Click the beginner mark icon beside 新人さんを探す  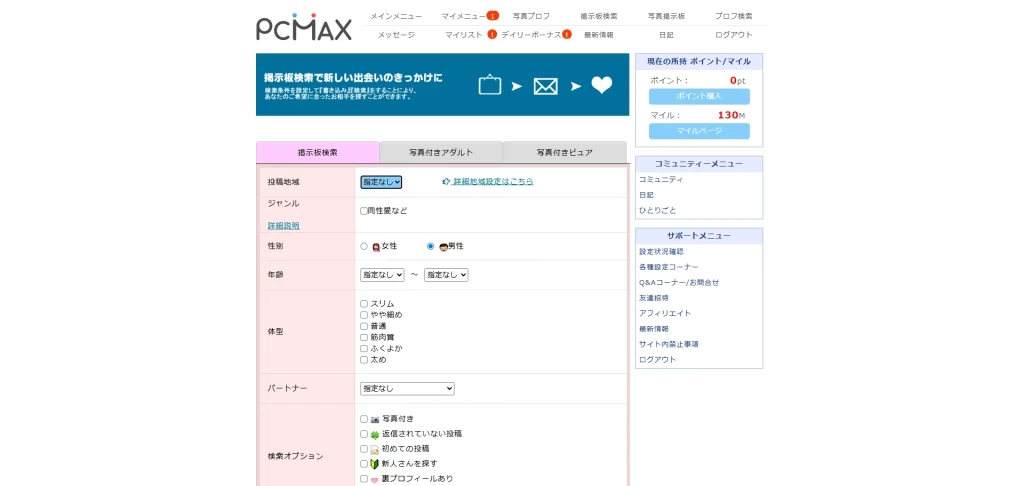[375, 464]
